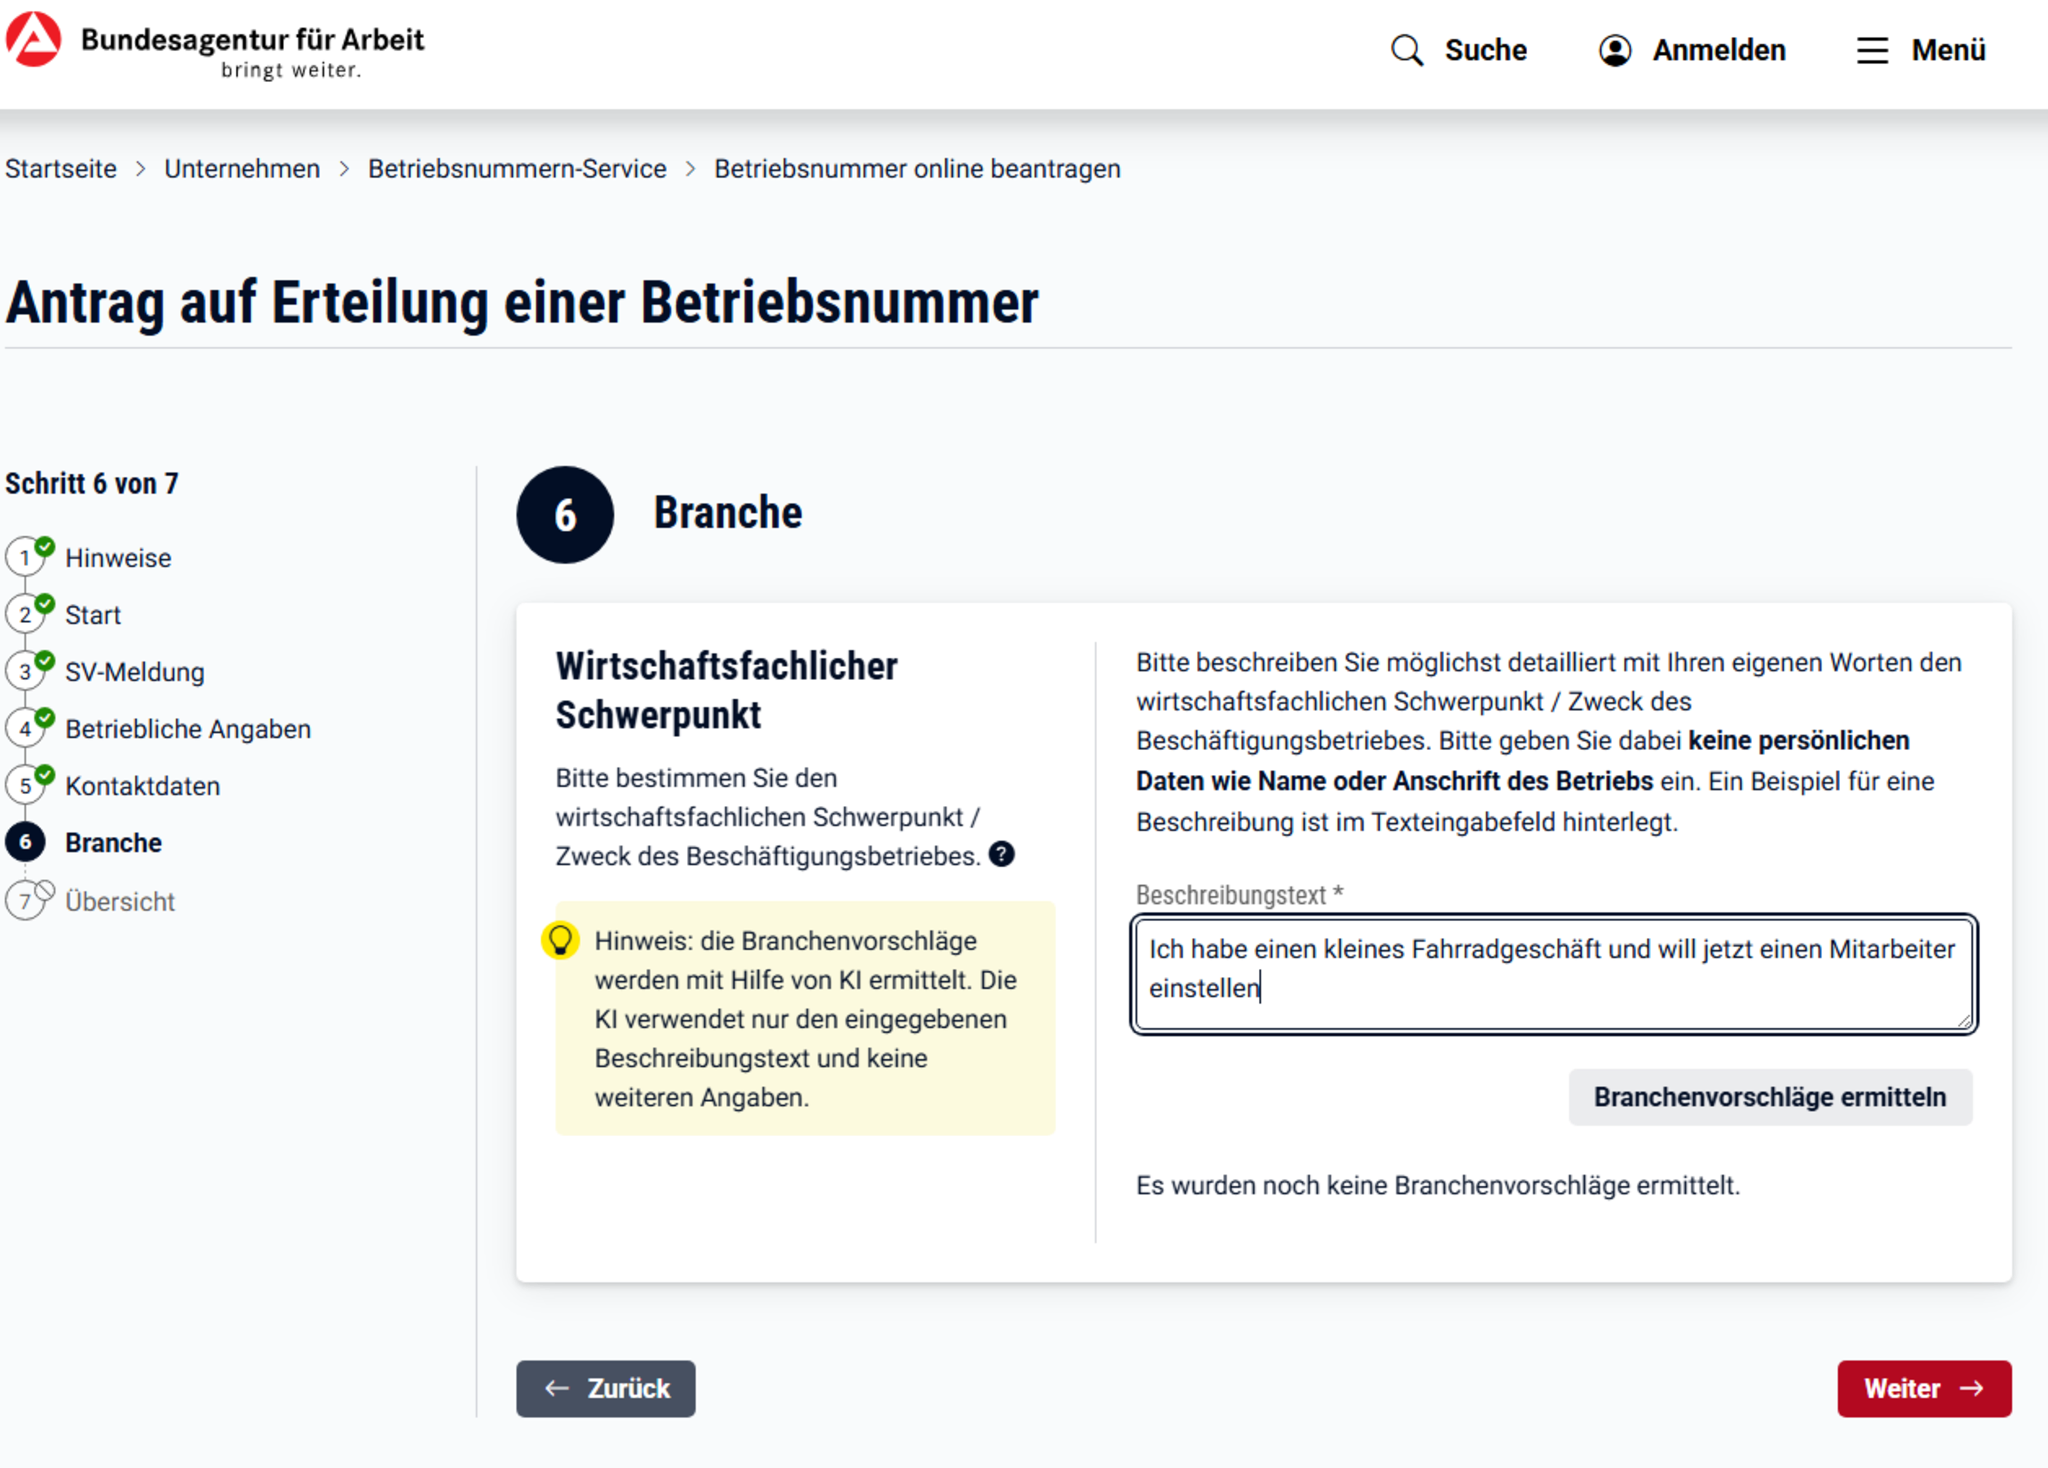This screenshot has height=1468, width=2048.
Task: Open Startseite breadcrumb link
Action: (61, 169)
